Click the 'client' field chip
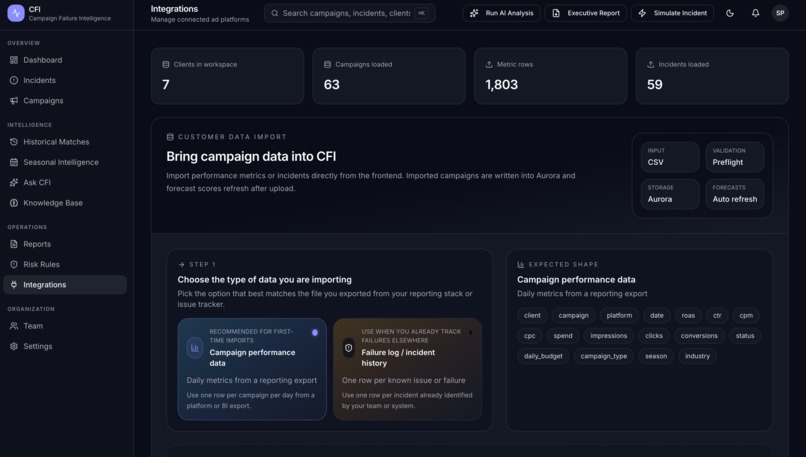This screenshot has height=457, width=806. click(532, 316)
